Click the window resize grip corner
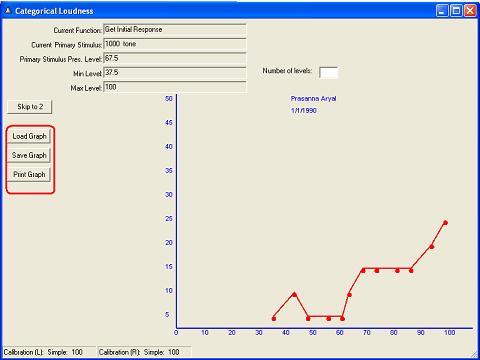 point(474,354)
